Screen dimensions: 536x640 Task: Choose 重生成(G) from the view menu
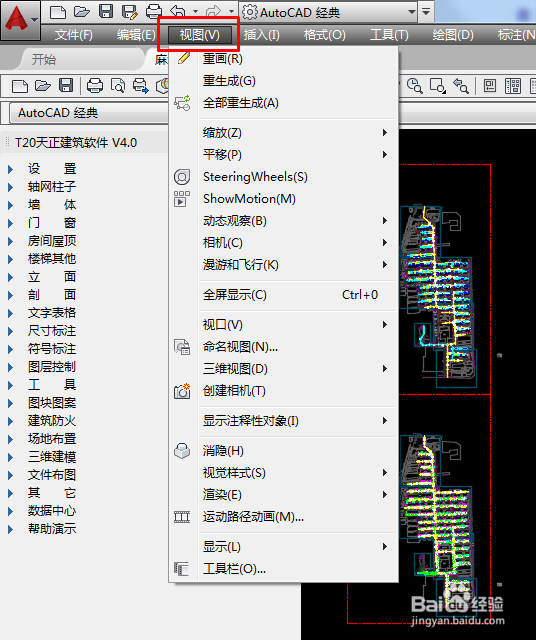point(284,81)
